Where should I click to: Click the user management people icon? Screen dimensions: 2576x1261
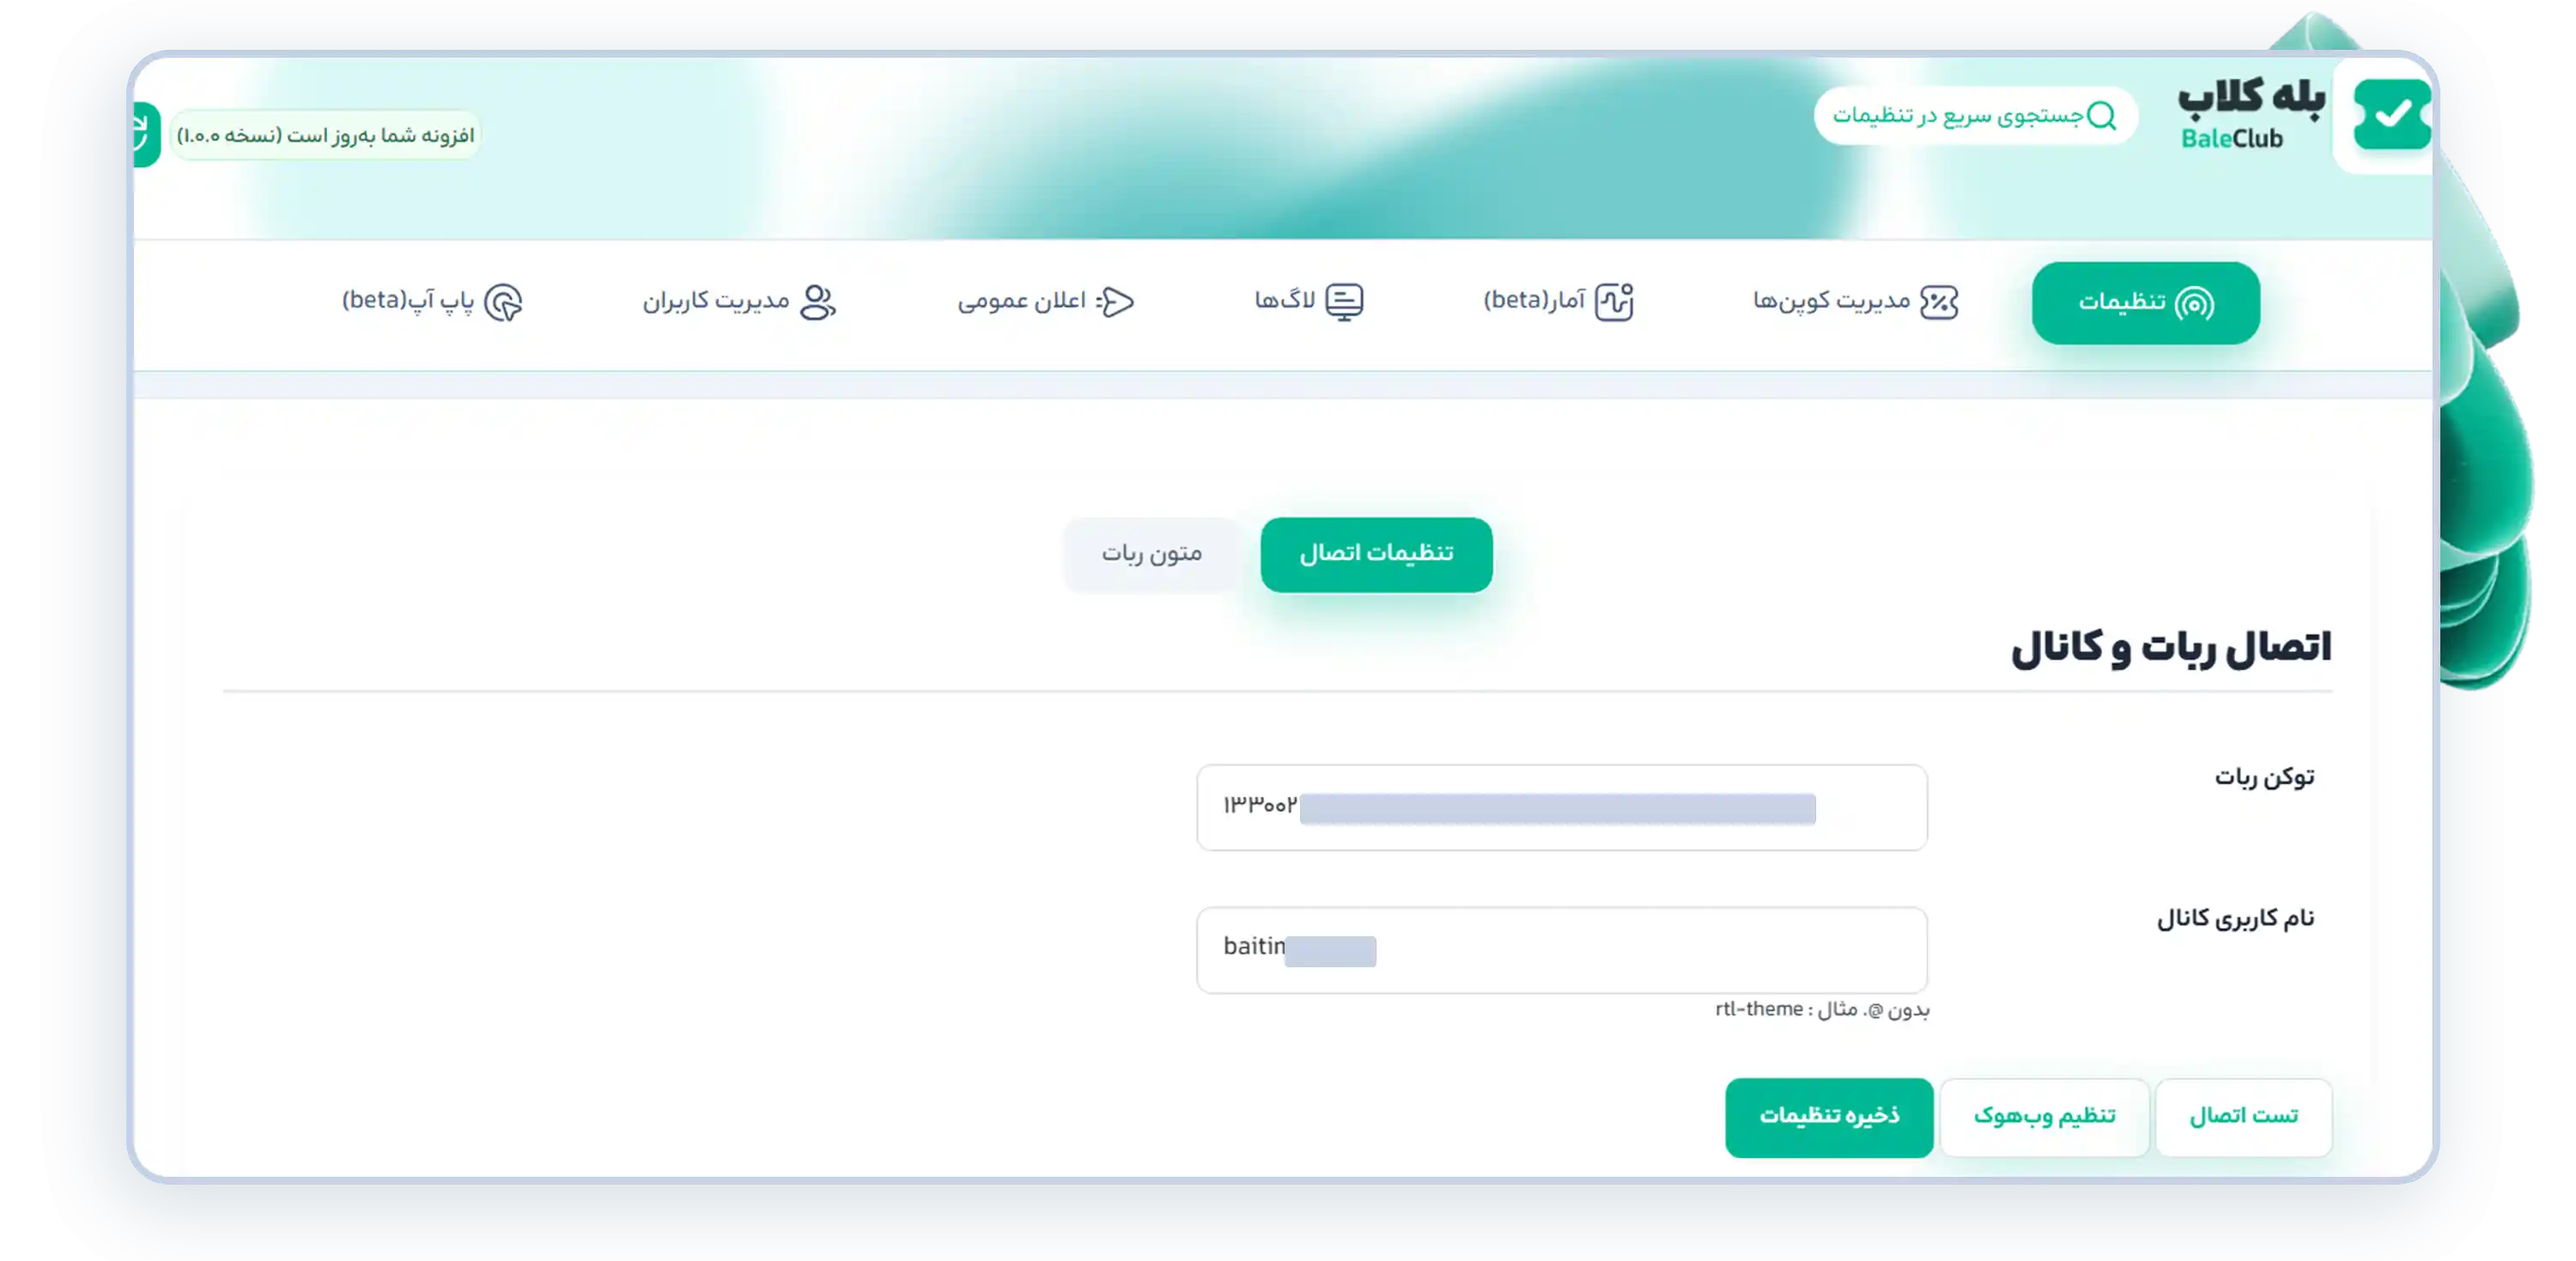click(x=818, y=302)
